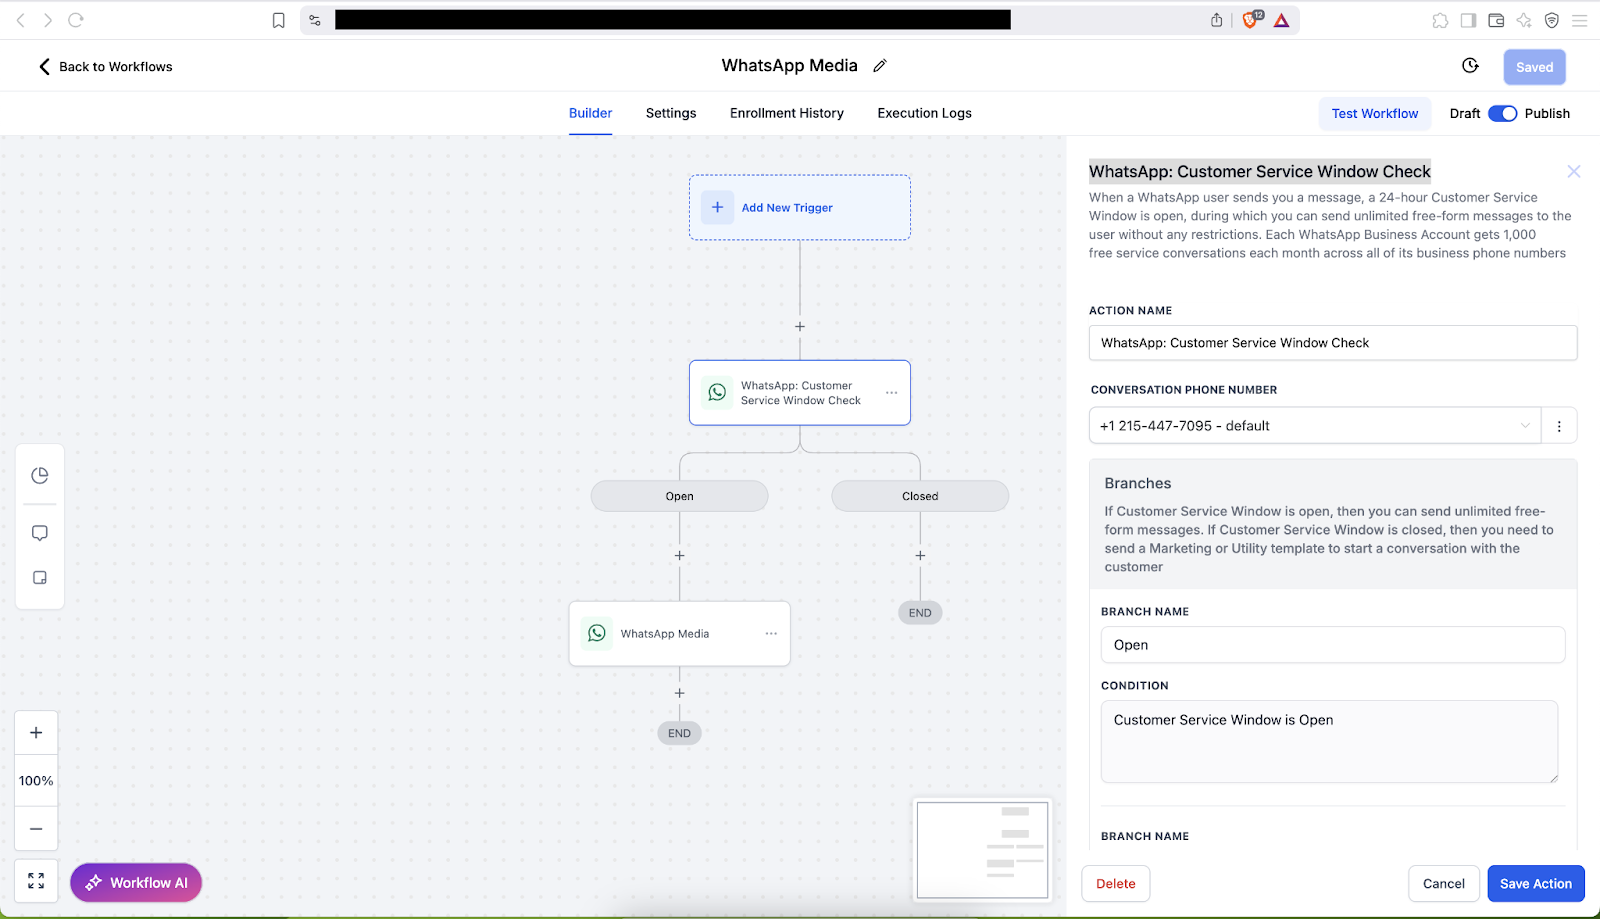Click the Condition text area
Screen dimensions: 1600x919
(x=1330, y=741)
